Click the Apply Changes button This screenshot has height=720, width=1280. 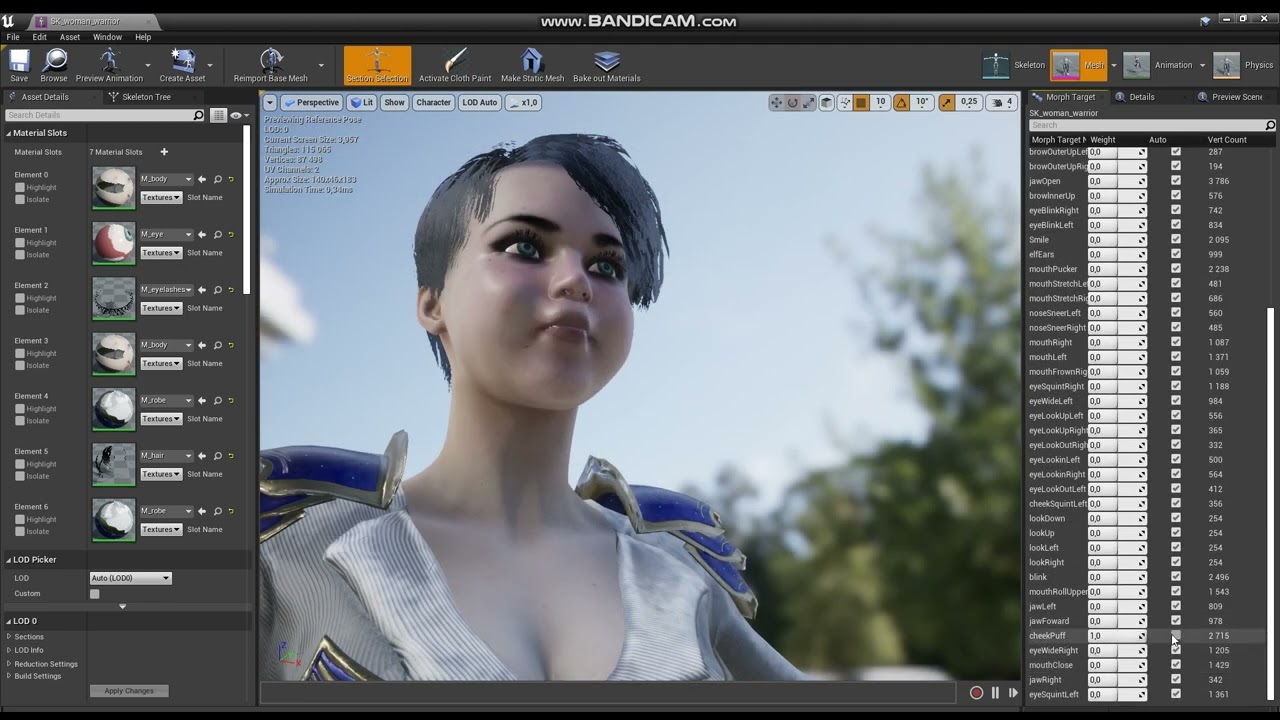[129, 691]
